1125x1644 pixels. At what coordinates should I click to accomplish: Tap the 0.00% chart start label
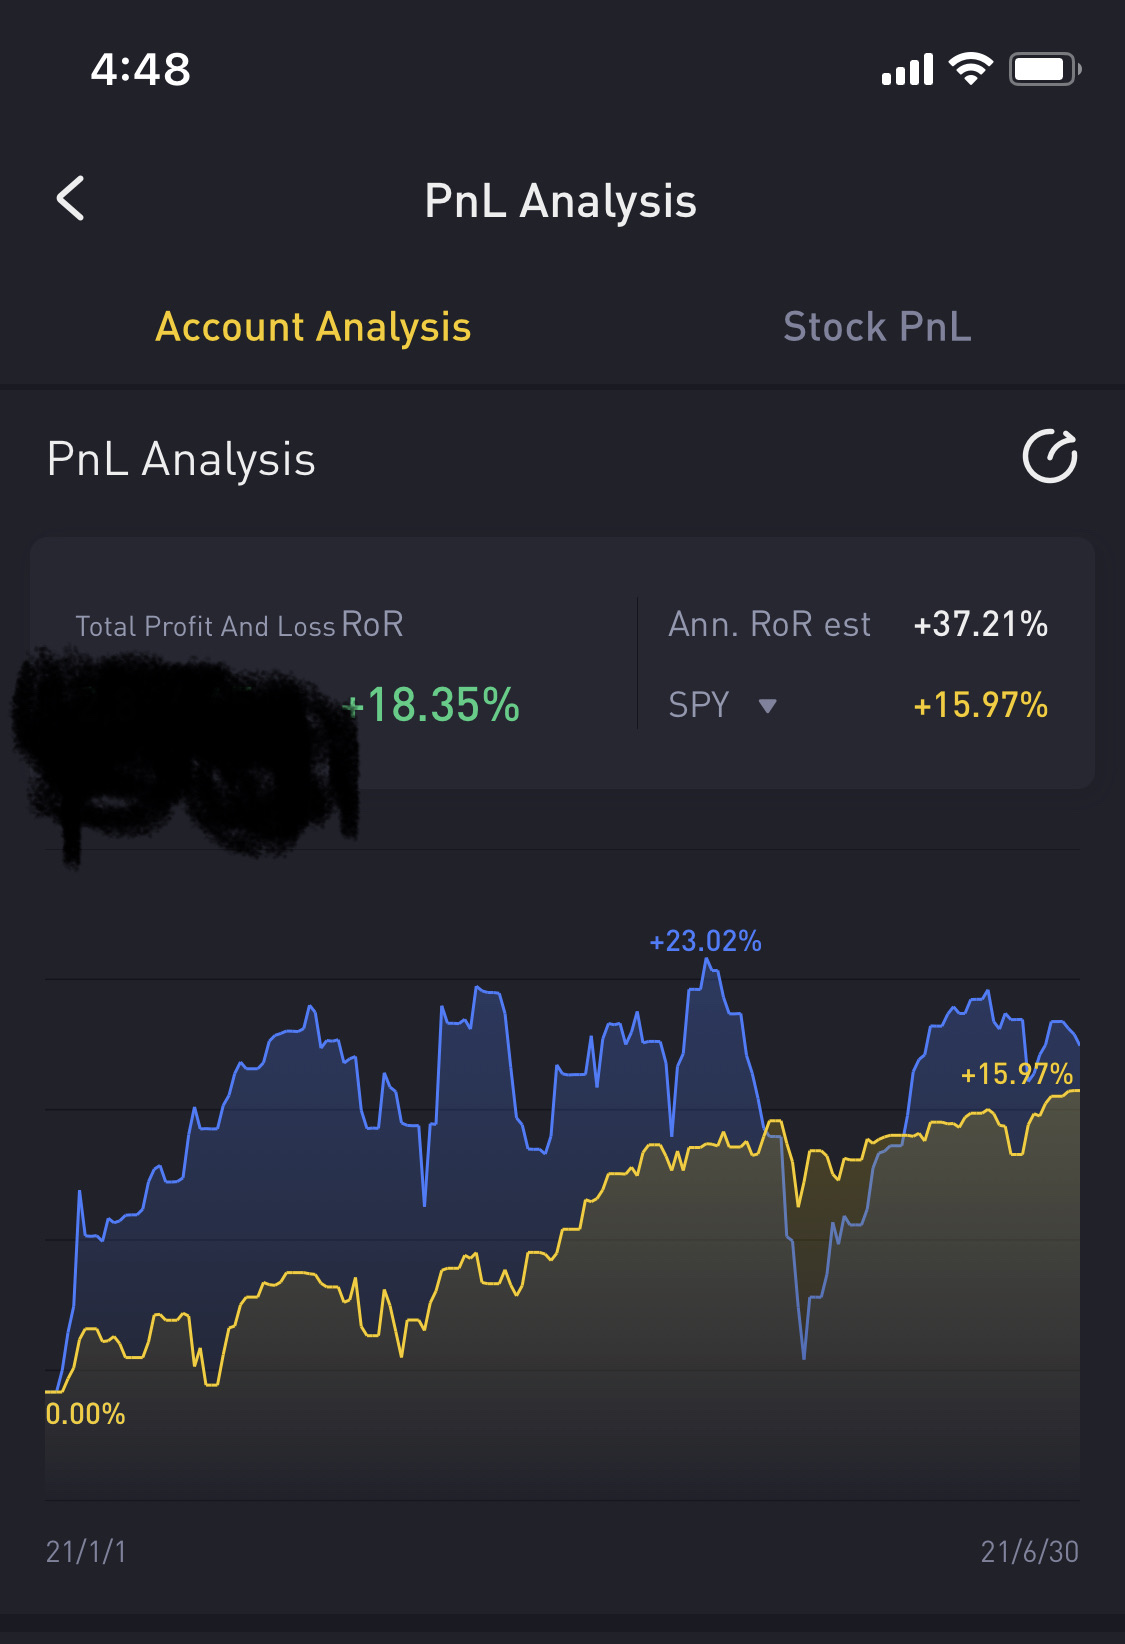[85, 1414]
